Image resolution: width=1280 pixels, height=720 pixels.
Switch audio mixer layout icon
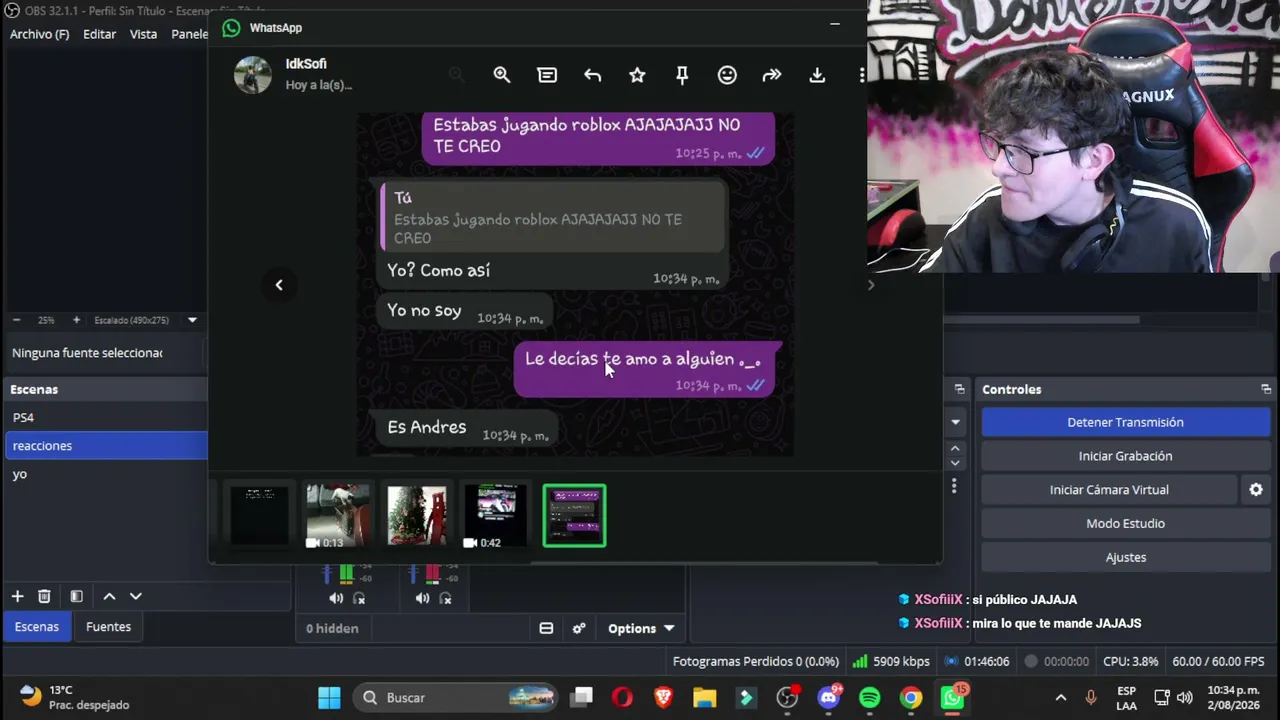[546, 628]
